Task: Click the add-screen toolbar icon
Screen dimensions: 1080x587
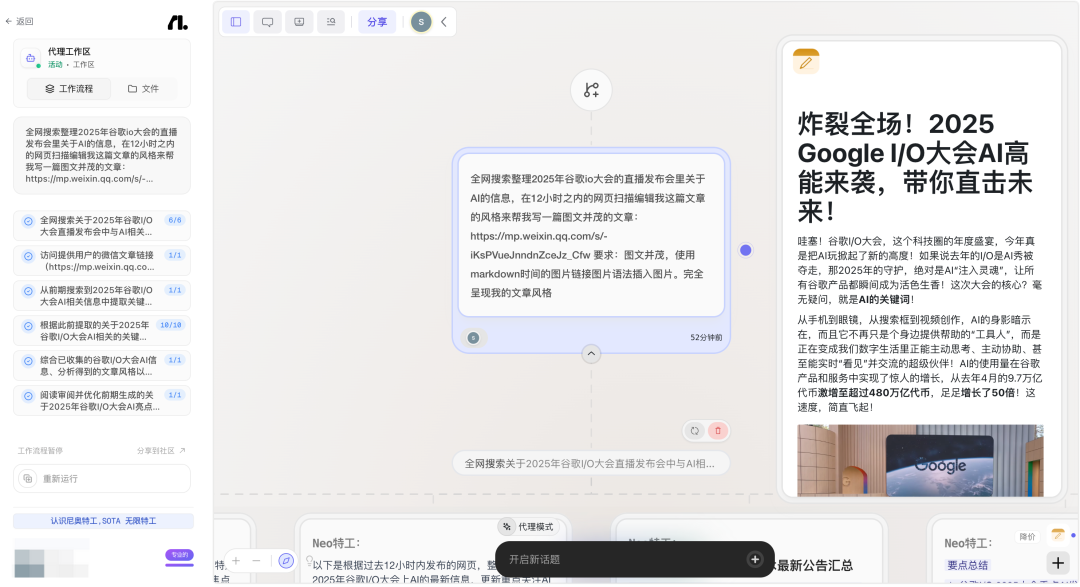Action: click(x=299, y=22)
